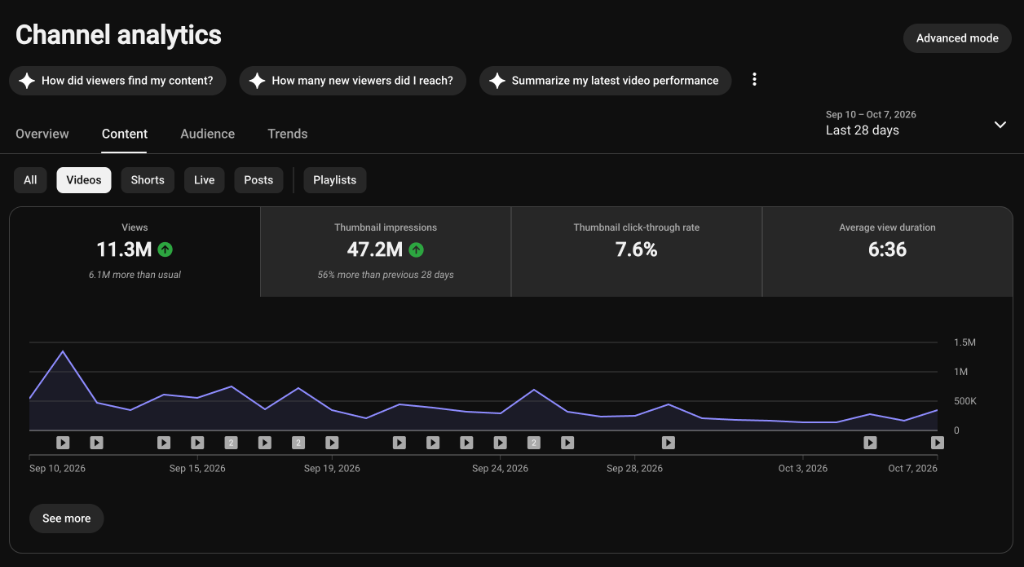Display the Average view duration metric
The image size is (1024, 567).
pyautogui.click(x=888, y=252)
